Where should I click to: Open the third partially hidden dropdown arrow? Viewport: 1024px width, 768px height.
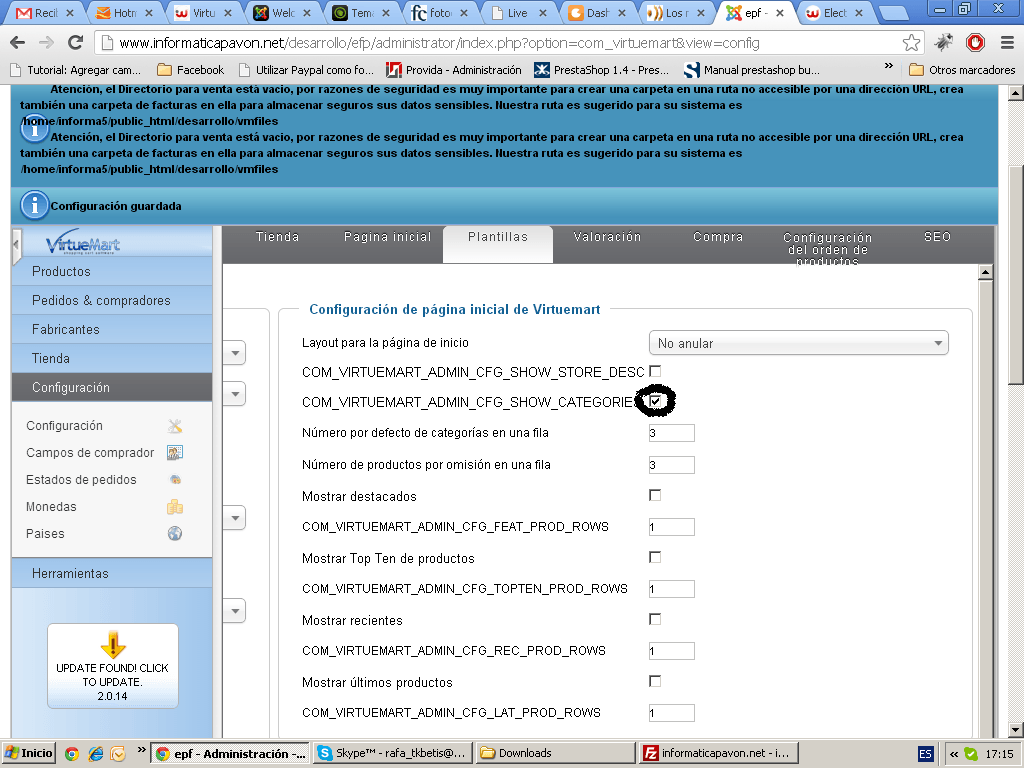(x=234, y=519)
